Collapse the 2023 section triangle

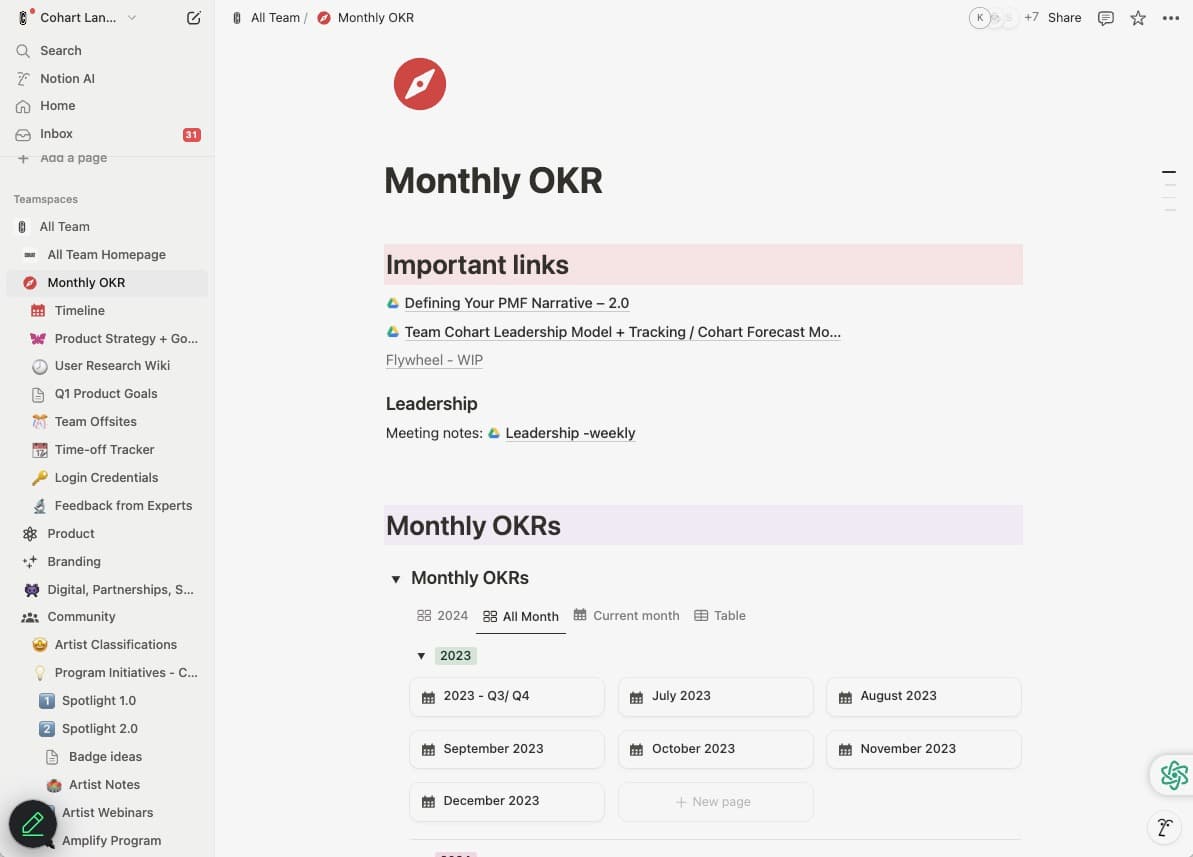click(422, 655)
